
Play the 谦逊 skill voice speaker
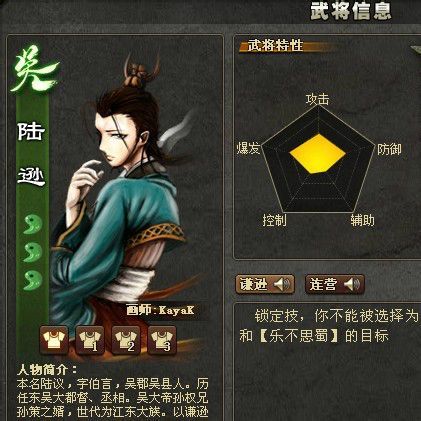pyautogui.click(x=283, y=284)
